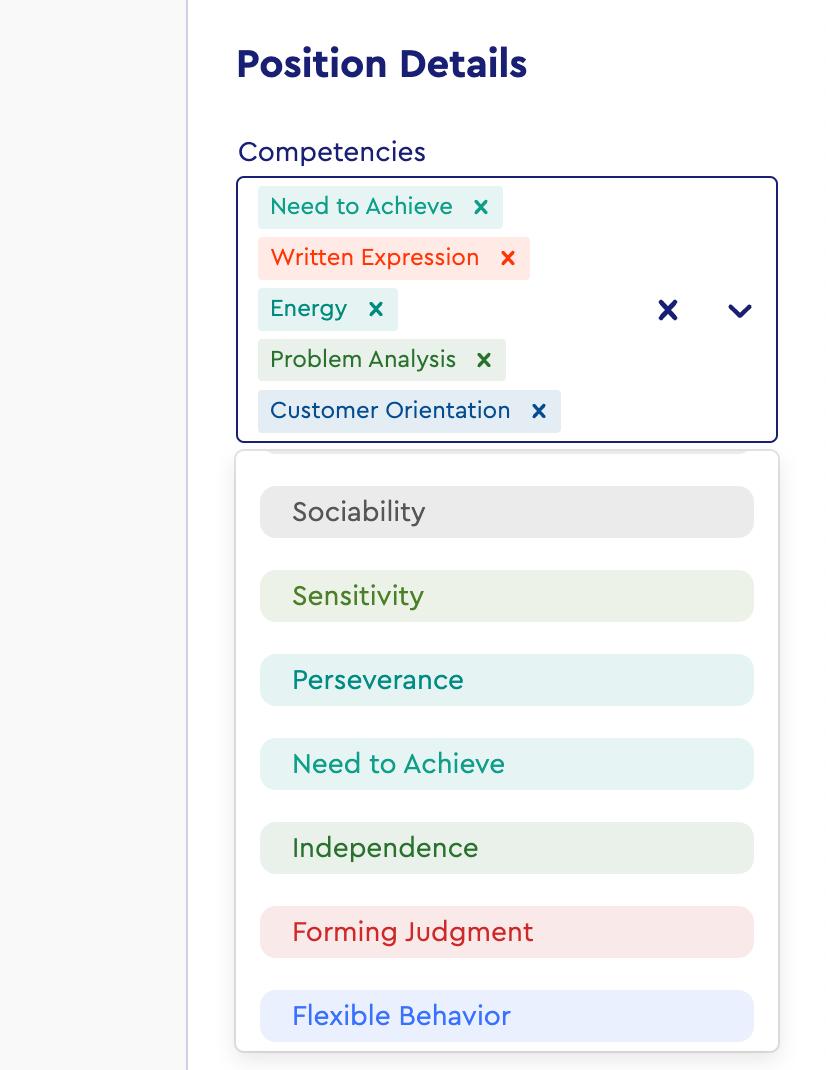The image size is (826, 1070).
Task: Pick Flexible Behavior from the list
Action: point(506,1016)
